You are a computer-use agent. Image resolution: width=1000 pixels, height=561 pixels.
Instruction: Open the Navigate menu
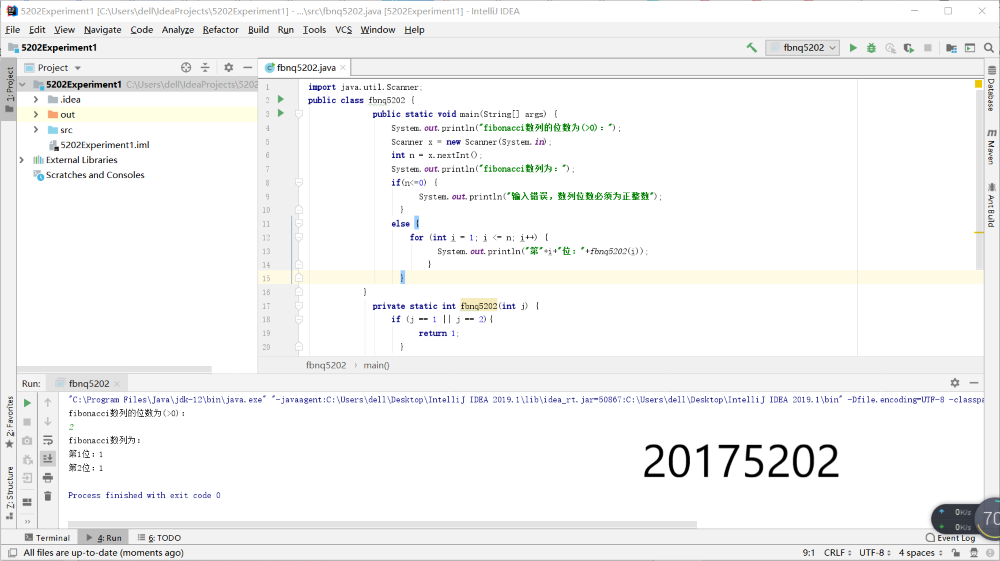click(x=103, y=29)
